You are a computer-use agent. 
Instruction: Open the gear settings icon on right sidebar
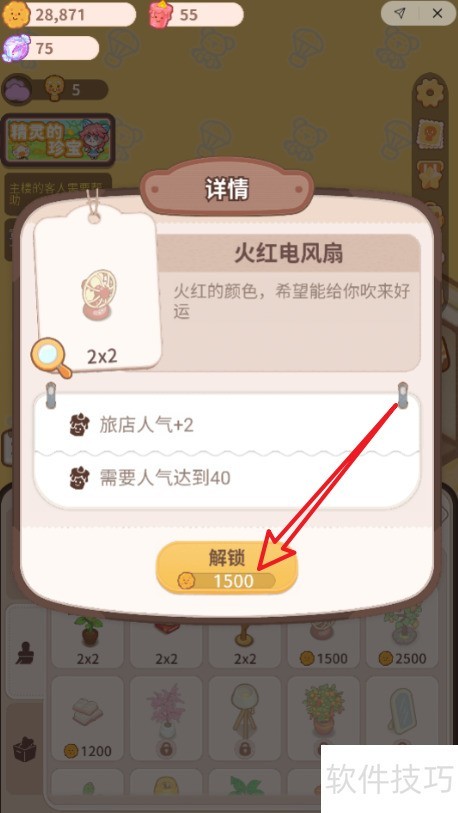(x=429, y=94)
